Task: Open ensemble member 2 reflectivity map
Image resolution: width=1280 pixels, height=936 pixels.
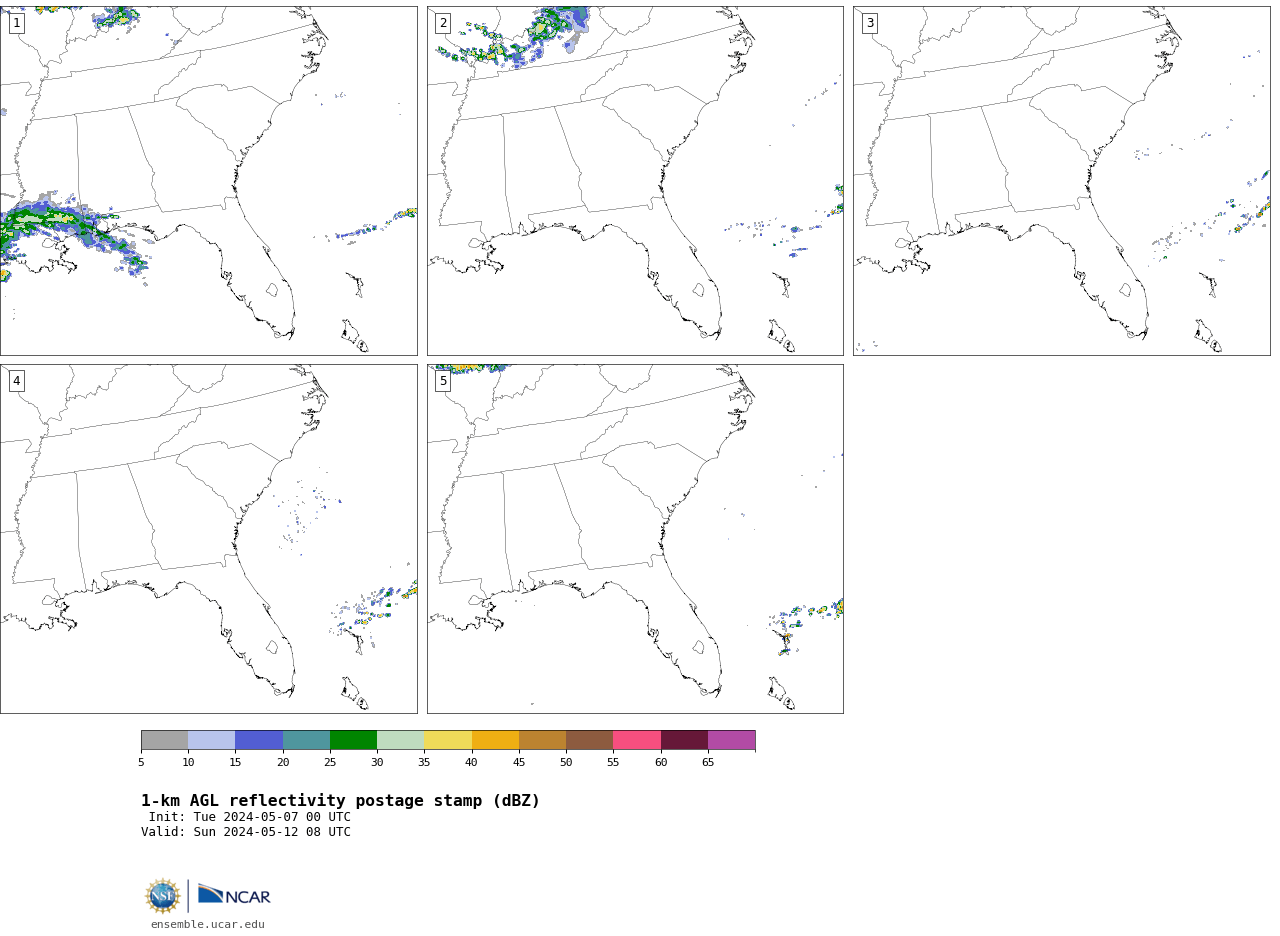Action: pos(635,181)
